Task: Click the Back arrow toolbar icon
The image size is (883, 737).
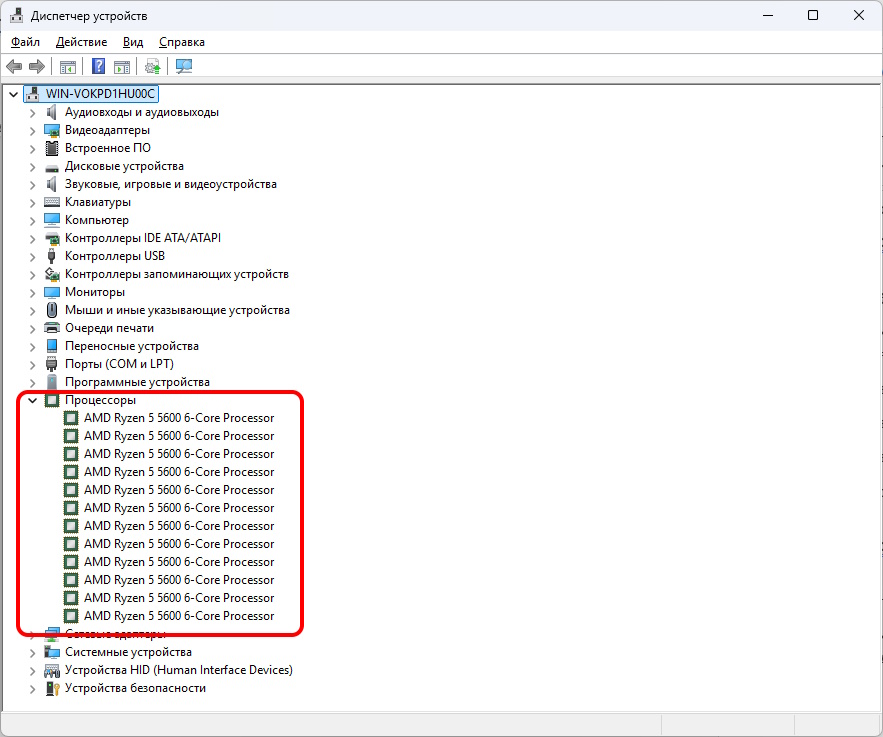Action: coord(14,66)
